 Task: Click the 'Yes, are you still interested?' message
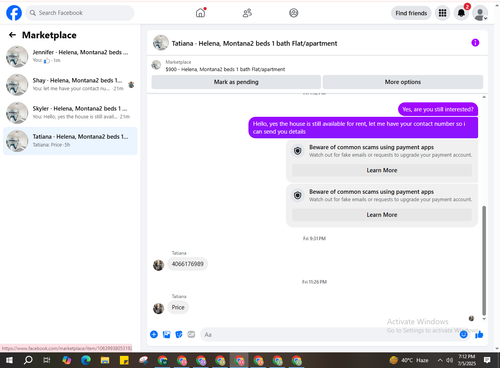click(x=438, y=109)
